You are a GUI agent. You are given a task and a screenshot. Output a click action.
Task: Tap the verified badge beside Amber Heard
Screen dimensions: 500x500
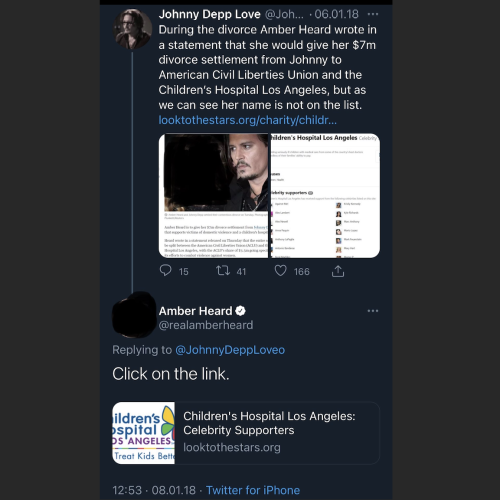pyautogui.click(x=240, y=311)
